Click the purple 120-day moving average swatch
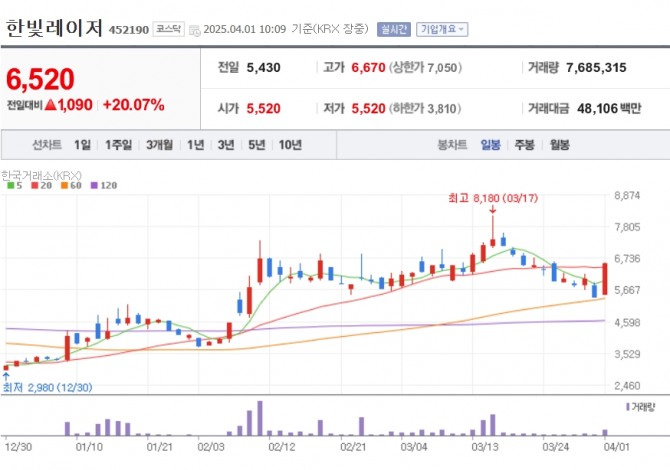Viewport: 670px width, 470px height. 94,185
